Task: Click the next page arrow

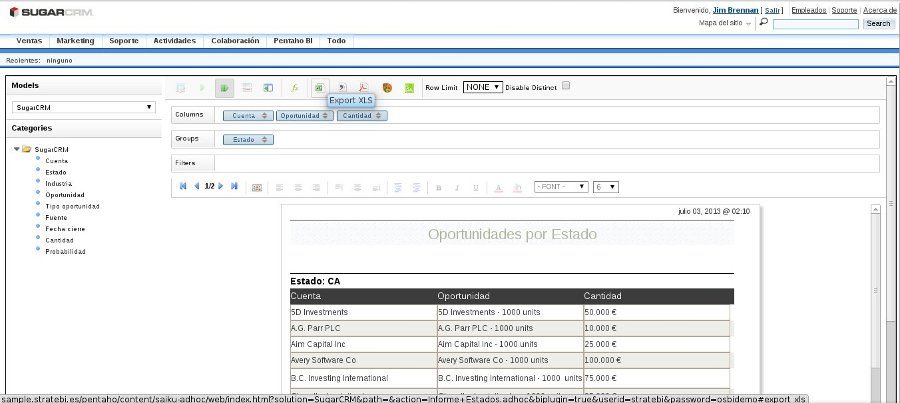Action: [220, 186]
